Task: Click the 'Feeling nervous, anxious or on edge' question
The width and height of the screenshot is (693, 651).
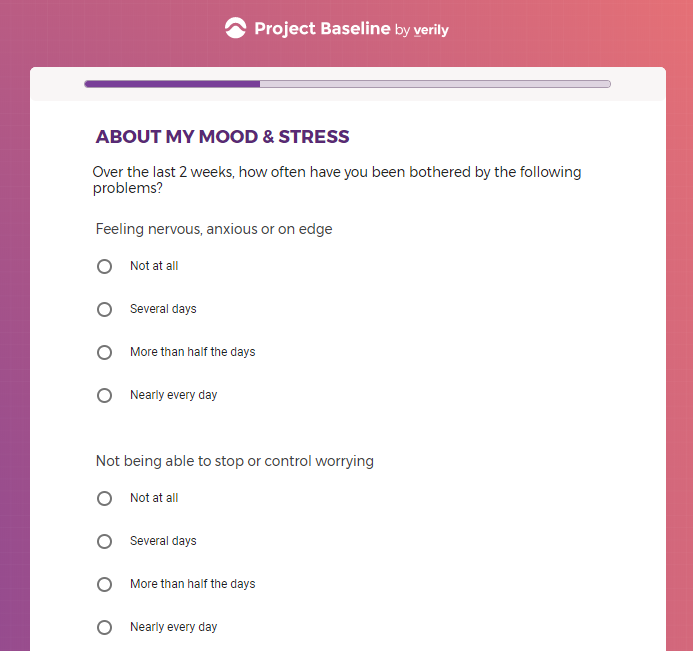Action: pos(214,229)
